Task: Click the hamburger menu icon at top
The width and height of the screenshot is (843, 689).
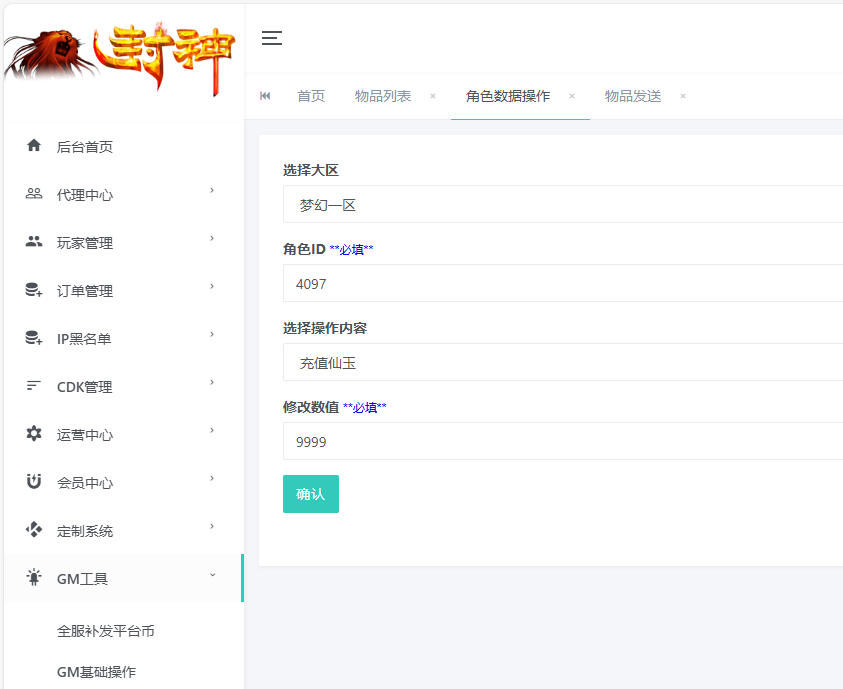Action: pyautogui.click(x=271, y=38)
